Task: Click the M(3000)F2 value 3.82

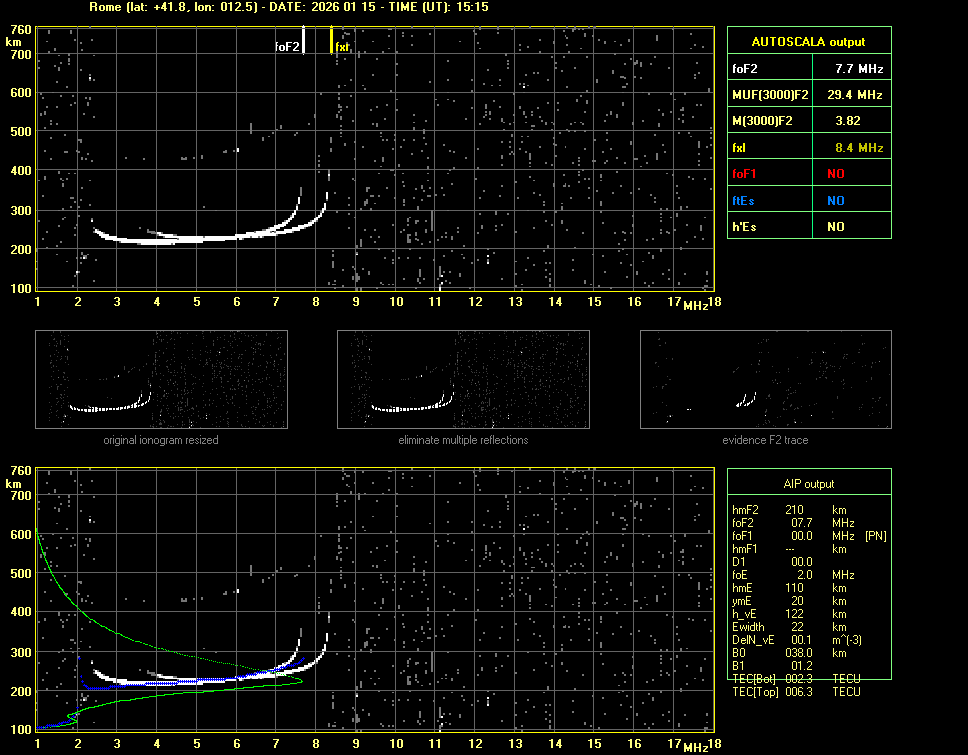Action: (x=848, y=121)
